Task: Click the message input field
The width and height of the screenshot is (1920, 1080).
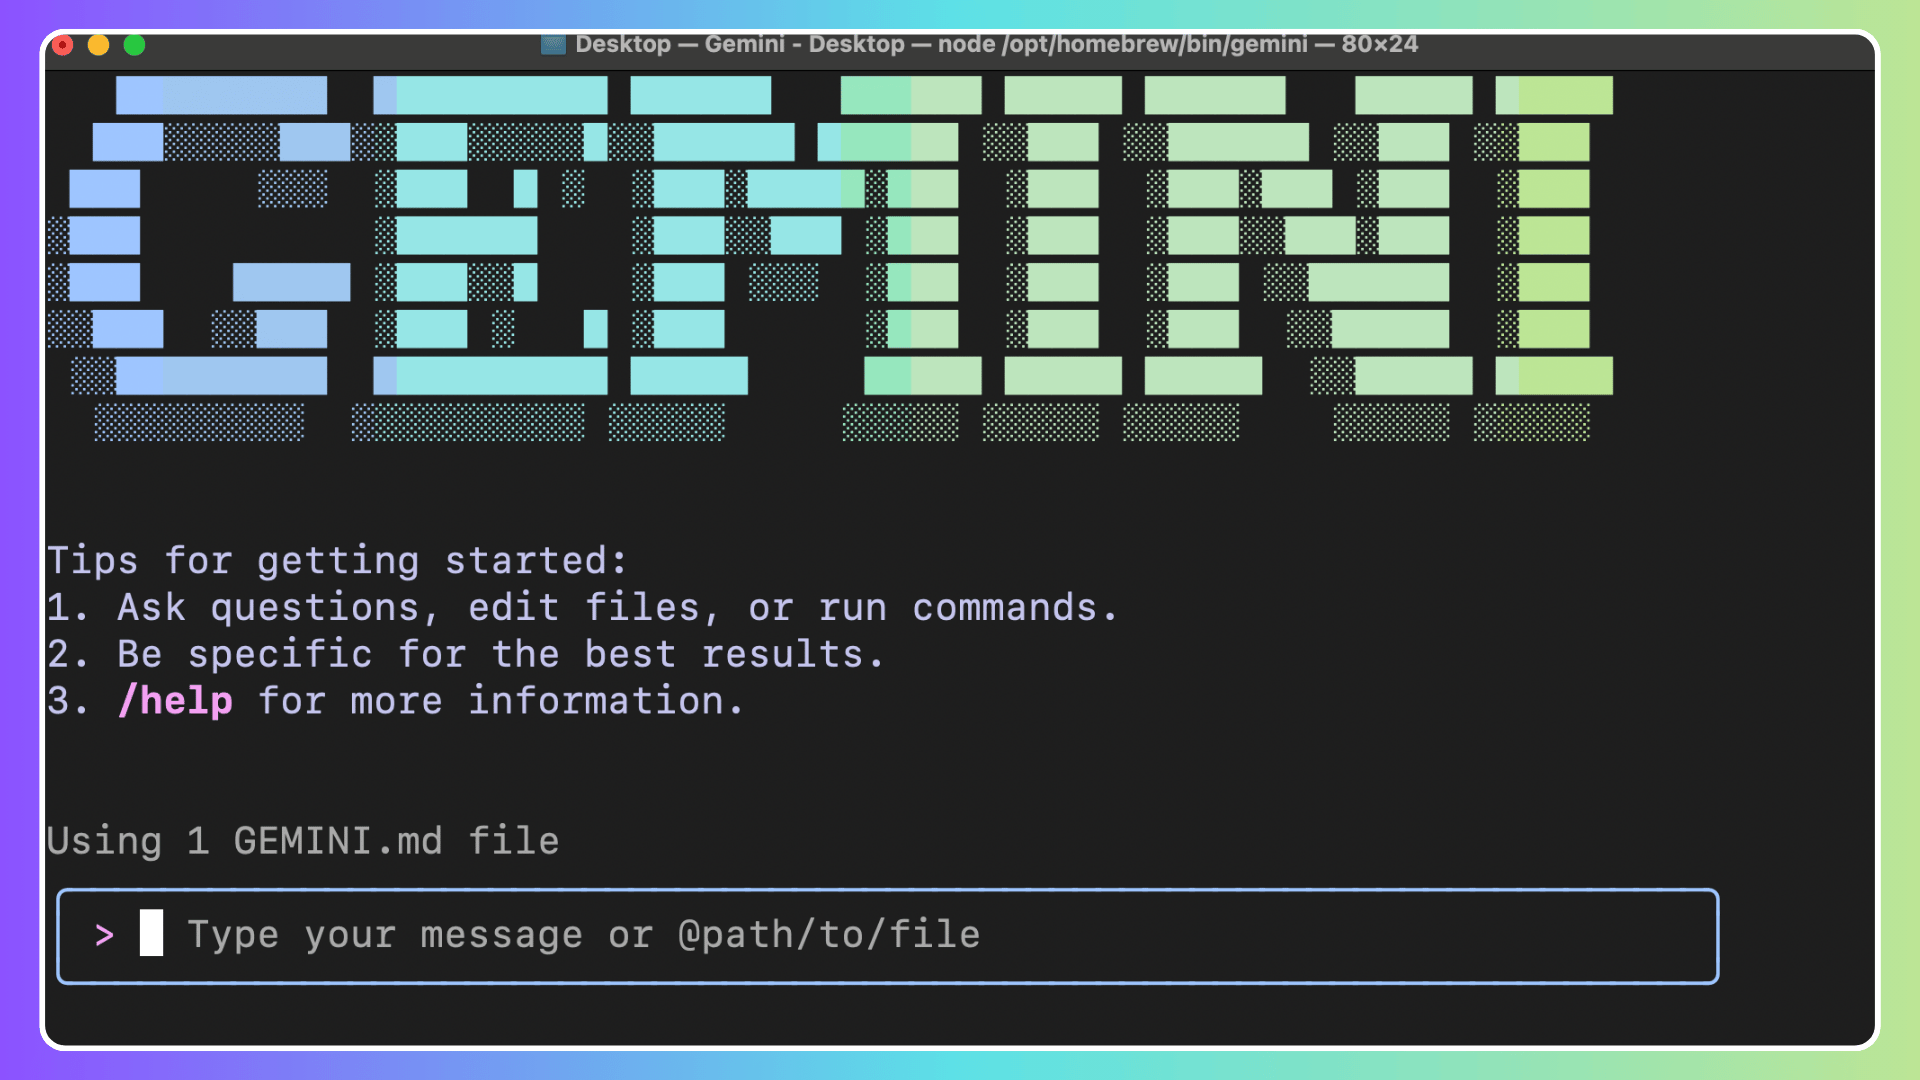Action: tap(887, 936)
